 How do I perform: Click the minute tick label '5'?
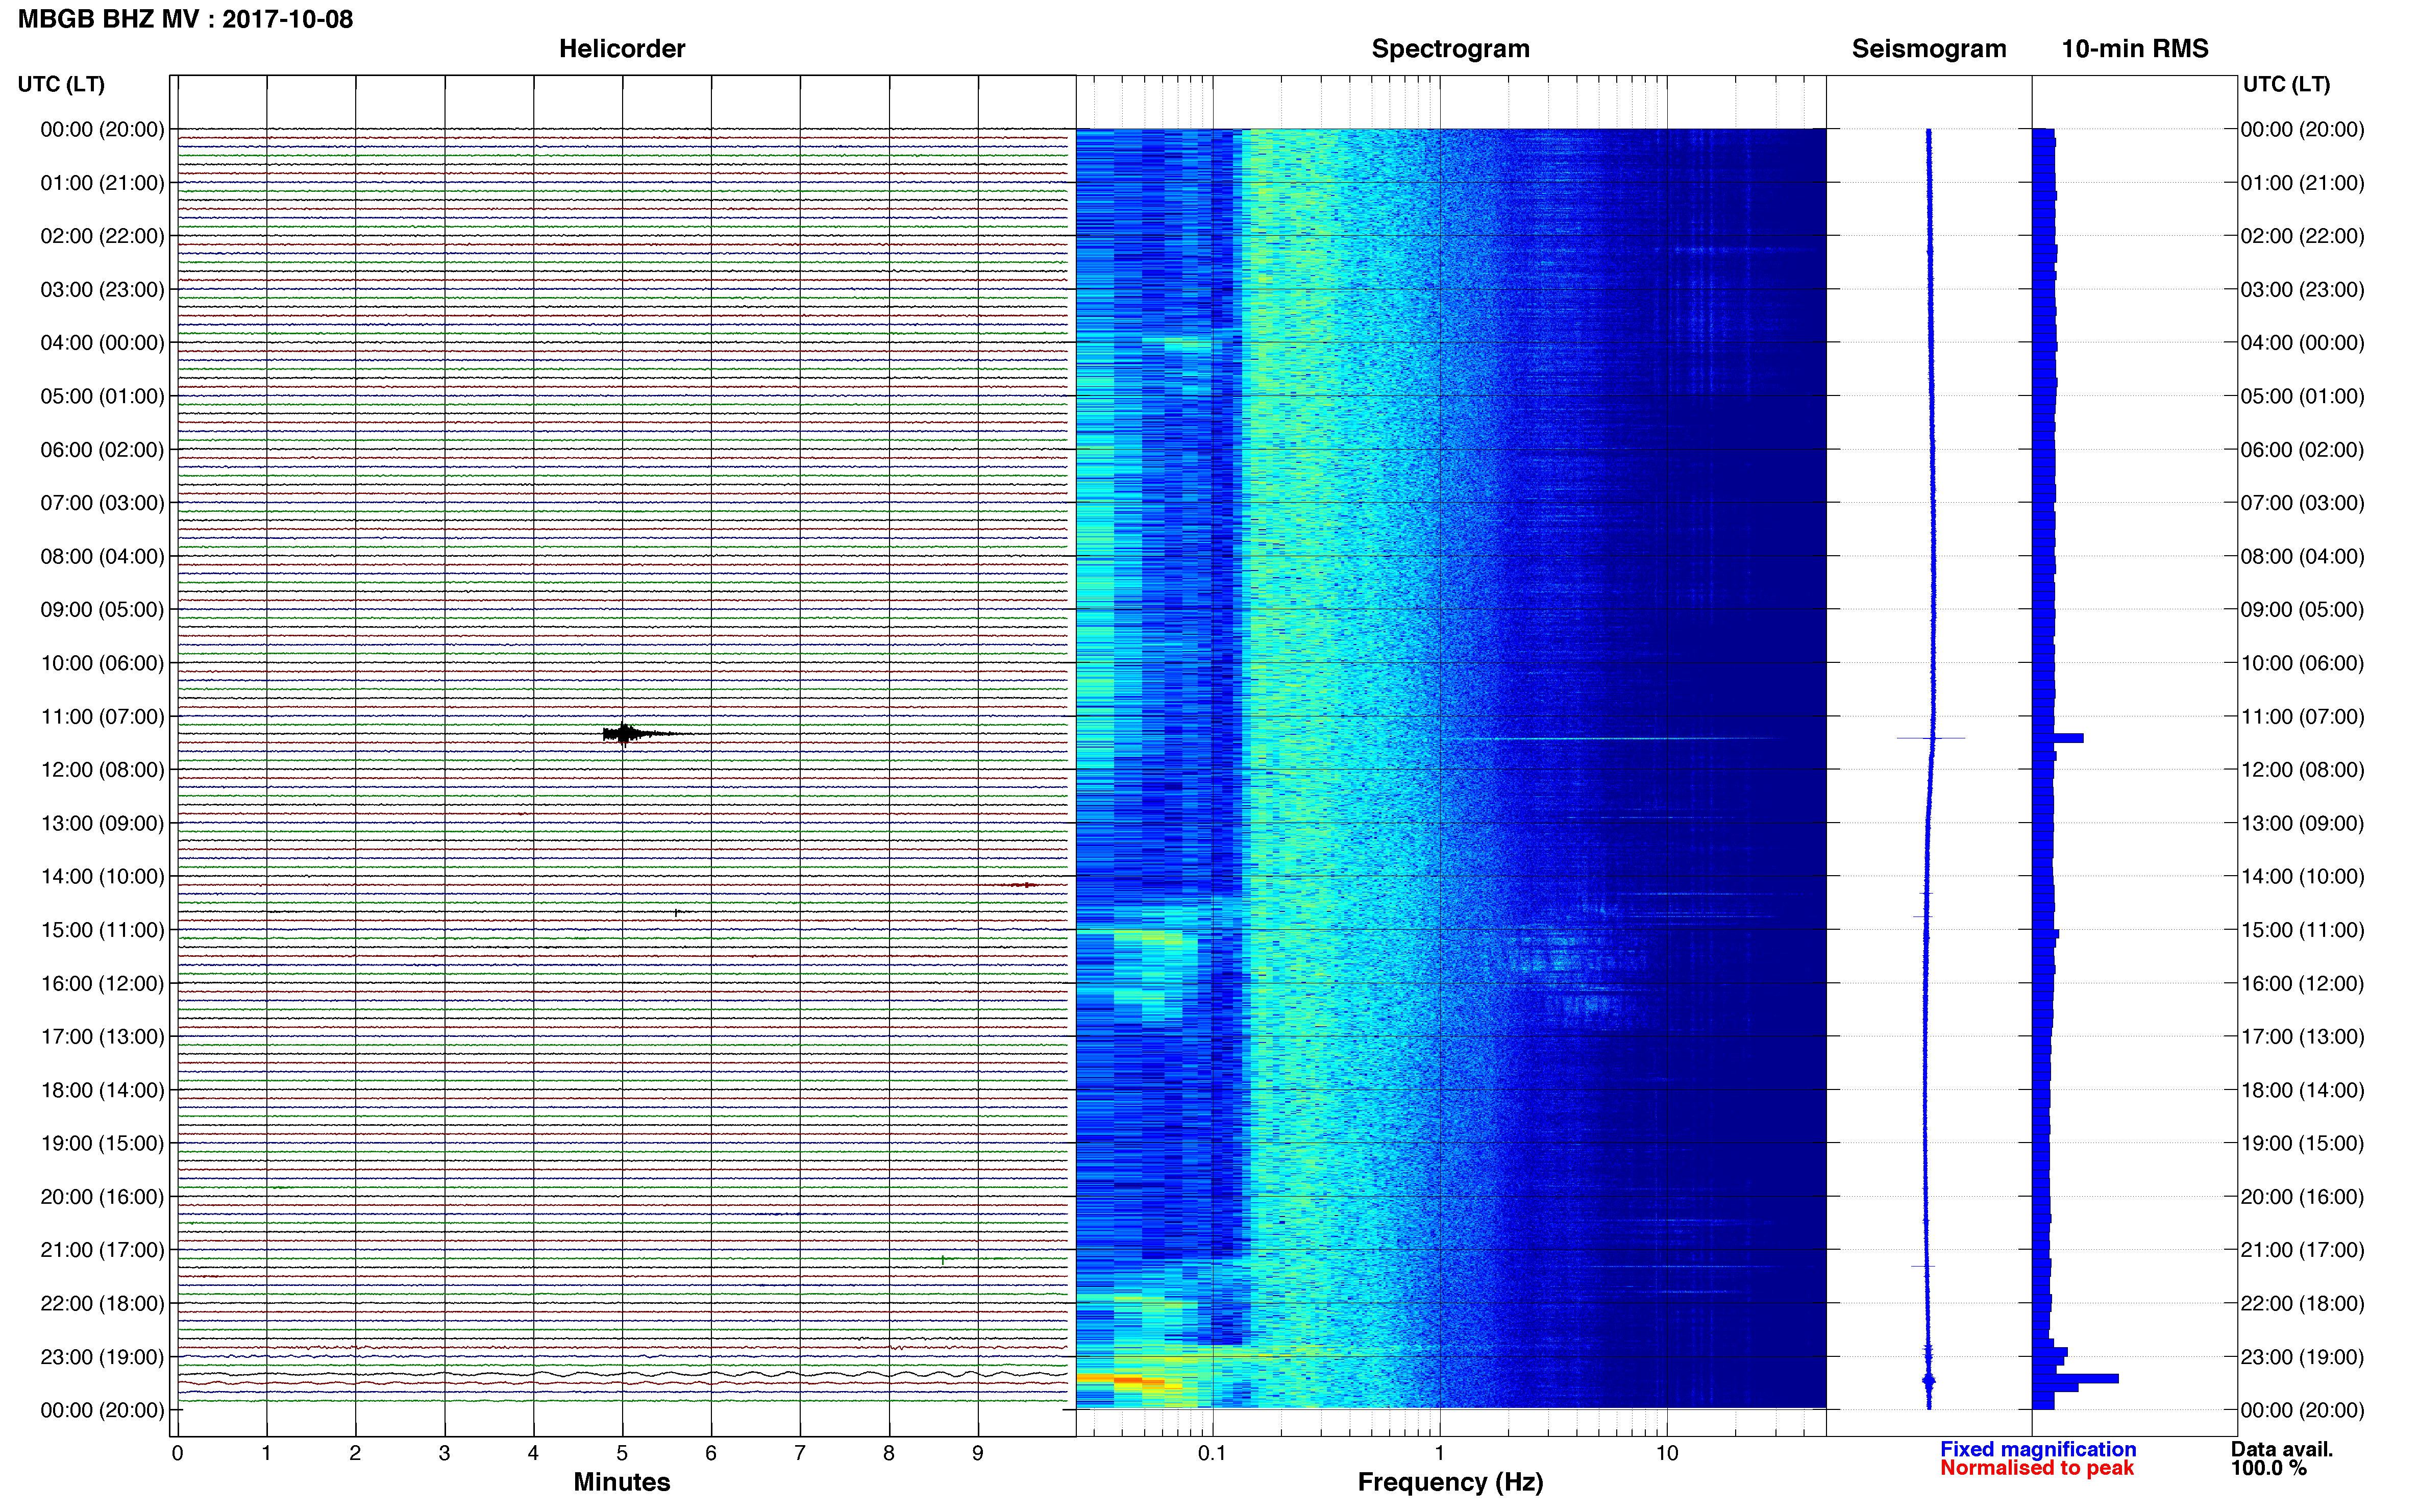pyautogui.click(x=622, y=1453)
